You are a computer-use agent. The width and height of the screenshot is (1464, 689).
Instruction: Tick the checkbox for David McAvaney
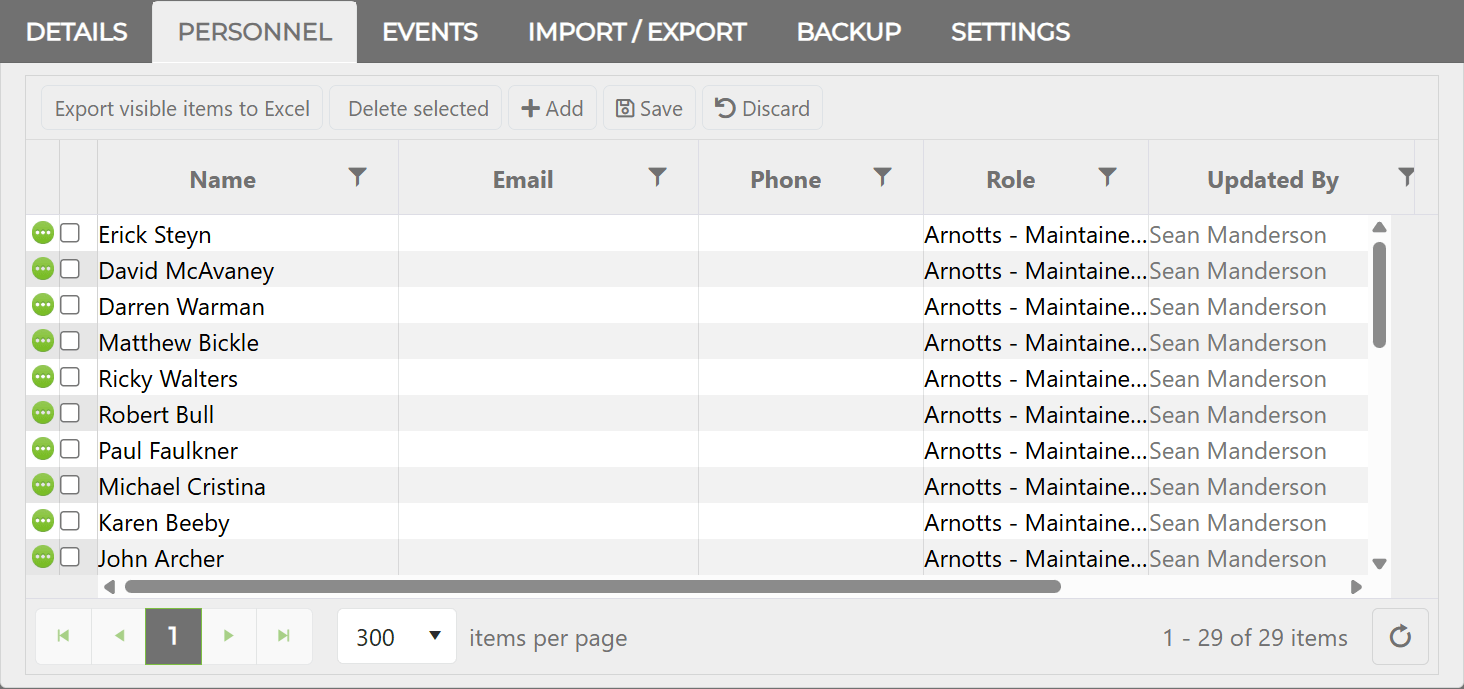click(70, 269)
